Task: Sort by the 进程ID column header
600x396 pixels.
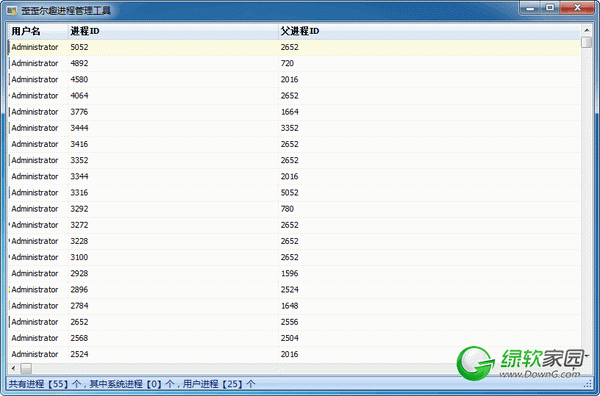Action: pos(173,31)
